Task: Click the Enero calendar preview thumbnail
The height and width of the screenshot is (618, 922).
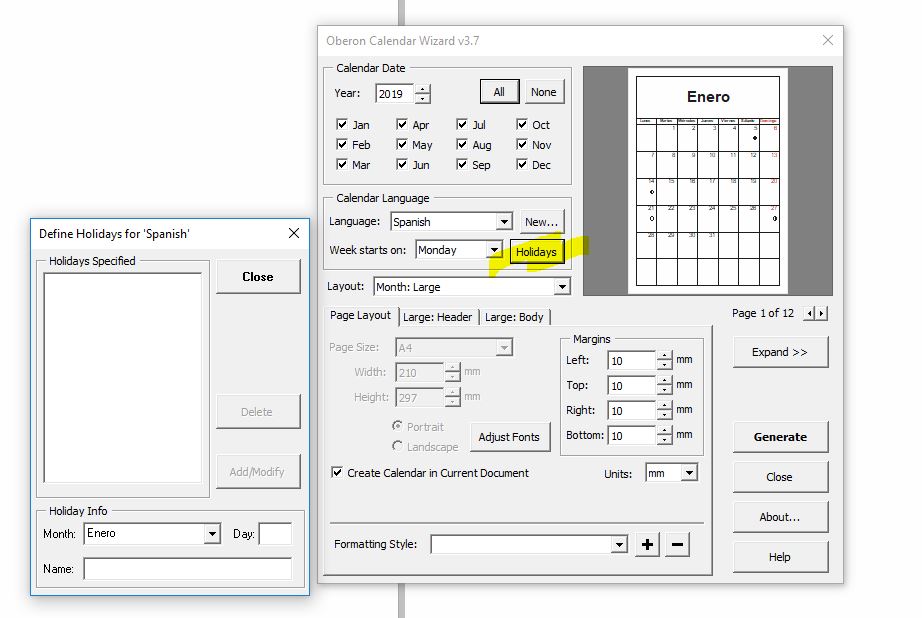Action: pos(708,181)
